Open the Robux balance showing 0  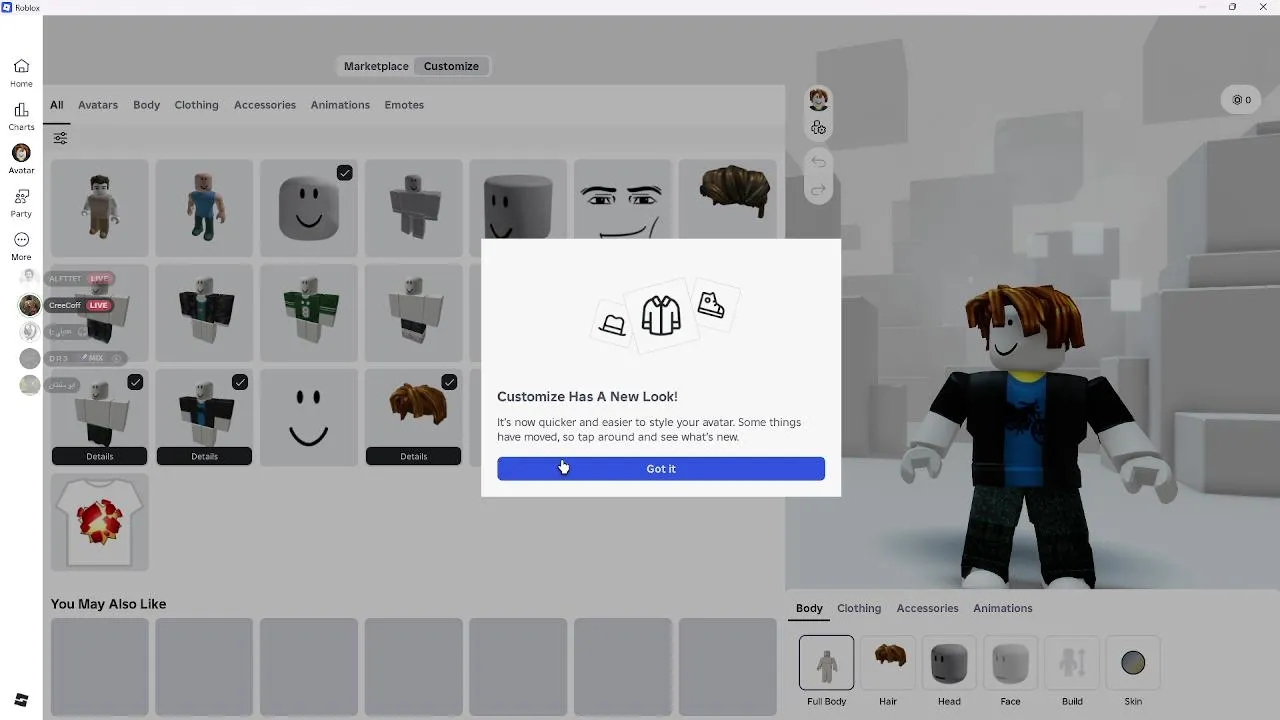pos(1241,100)
